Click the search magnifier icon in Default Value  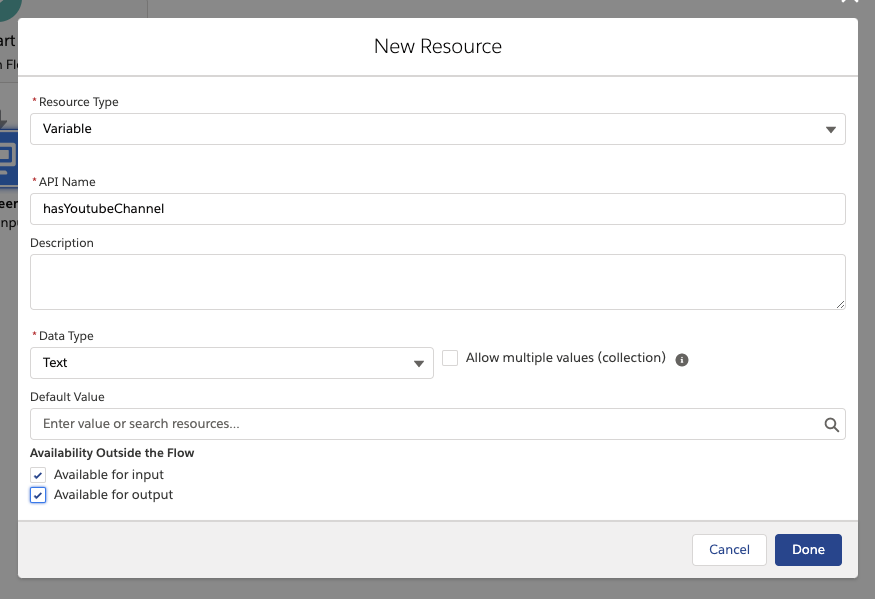tap(831, 425)
